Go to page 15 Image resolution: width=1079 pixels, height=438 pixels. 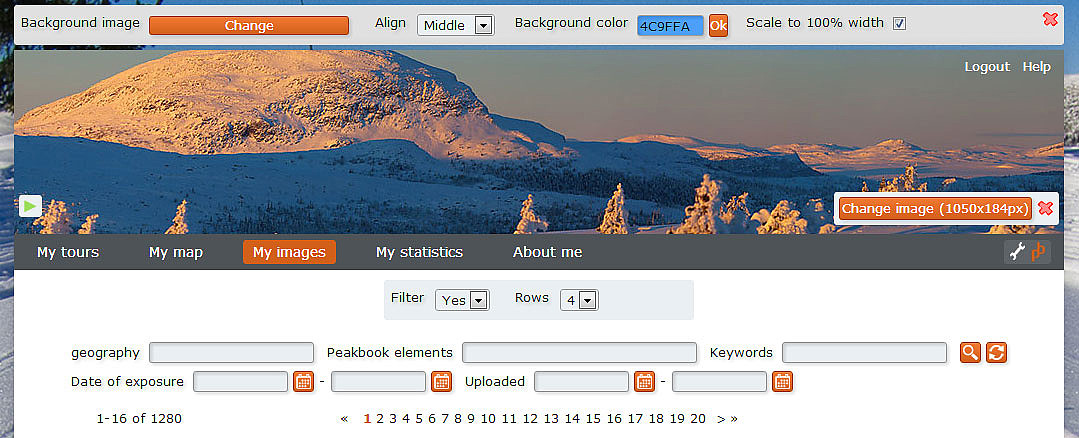click(593, 419)
